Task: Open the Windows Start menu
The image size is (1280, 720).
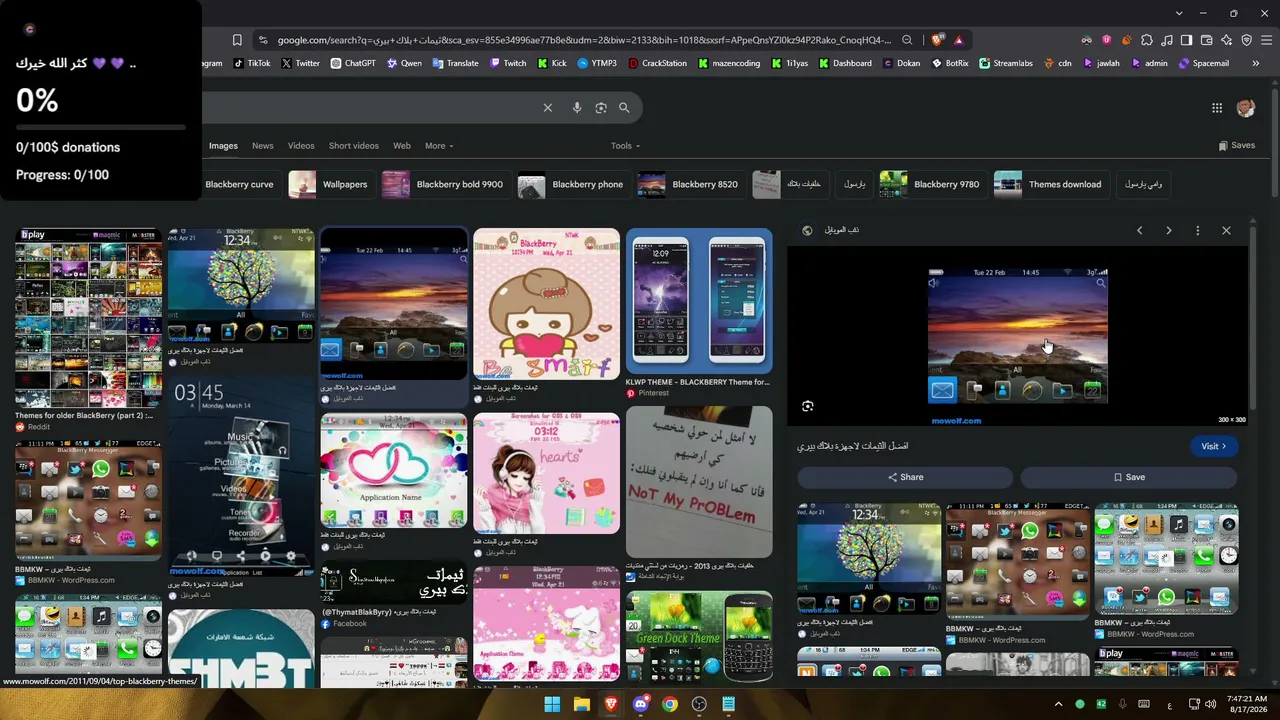Action: point(552,704)
